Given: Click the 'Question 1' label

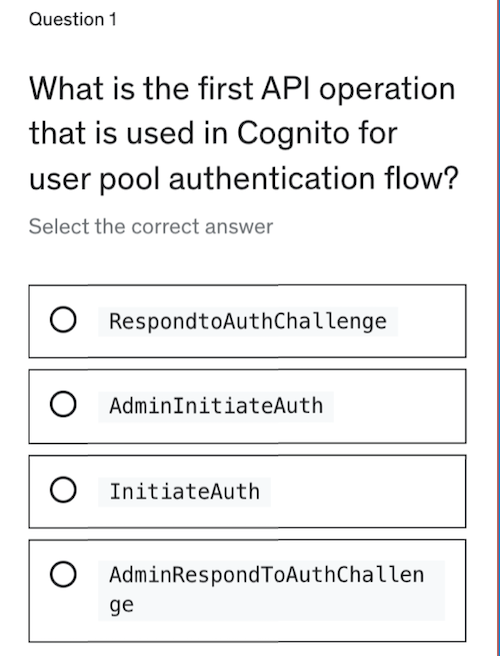Looking at the screenshot, I should (73, 20).
